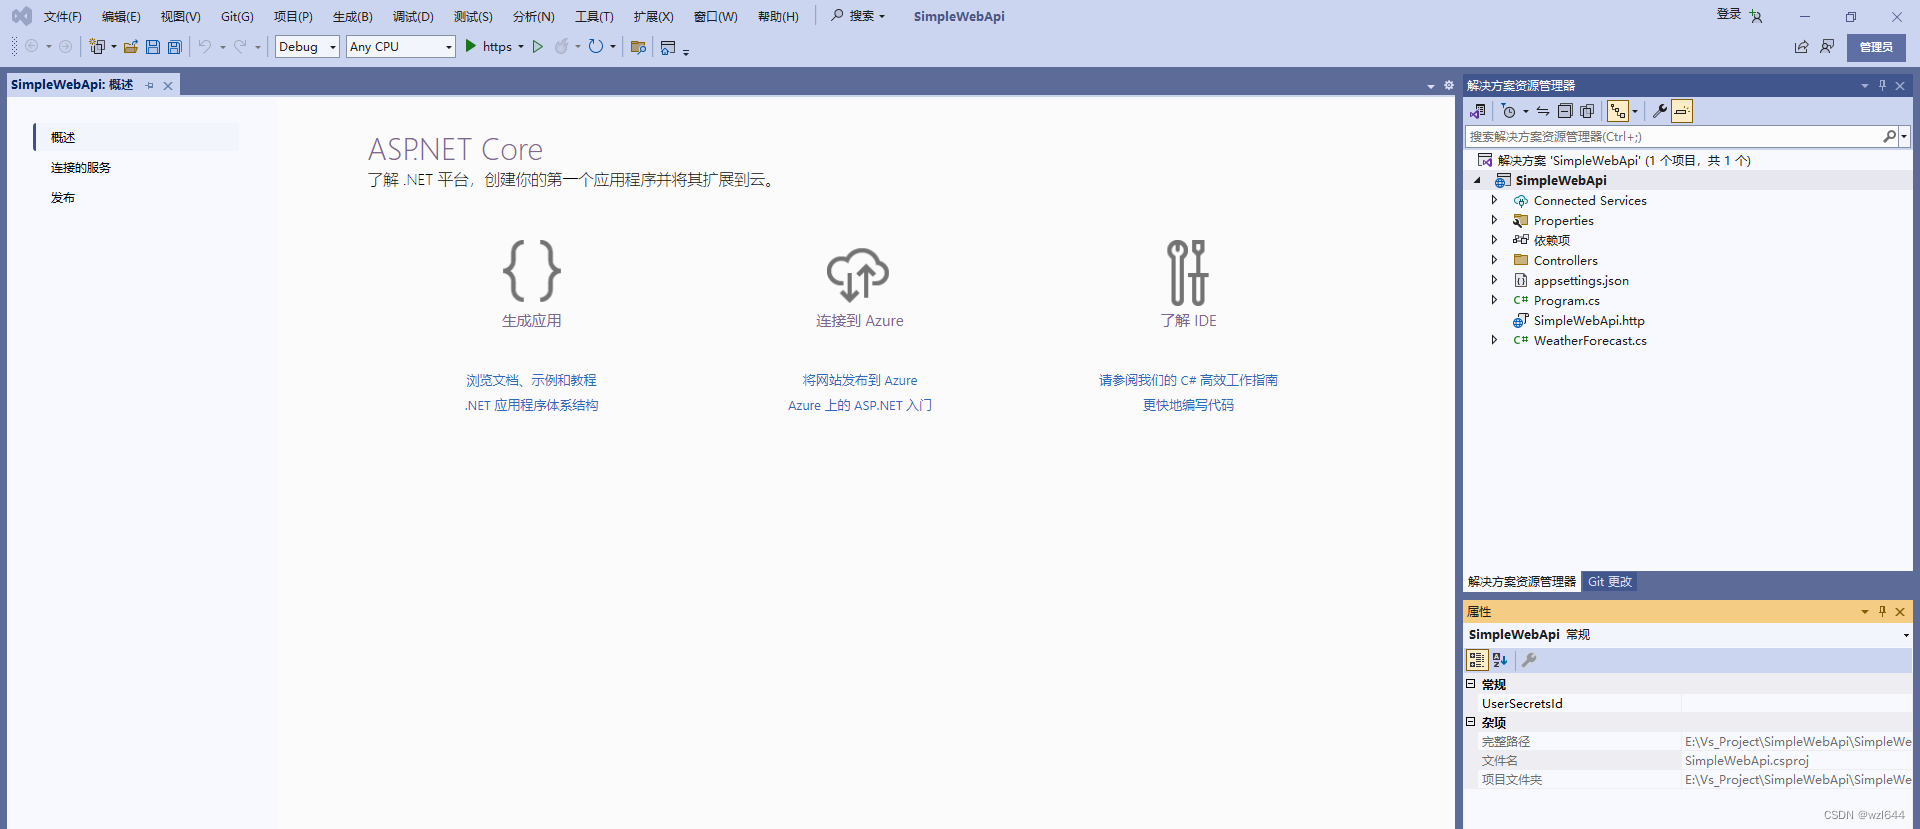Click the Alphabetical sort icon in Properties panel
Image resolution: width=1920 pixels, height=829 pixels.
1500,660
